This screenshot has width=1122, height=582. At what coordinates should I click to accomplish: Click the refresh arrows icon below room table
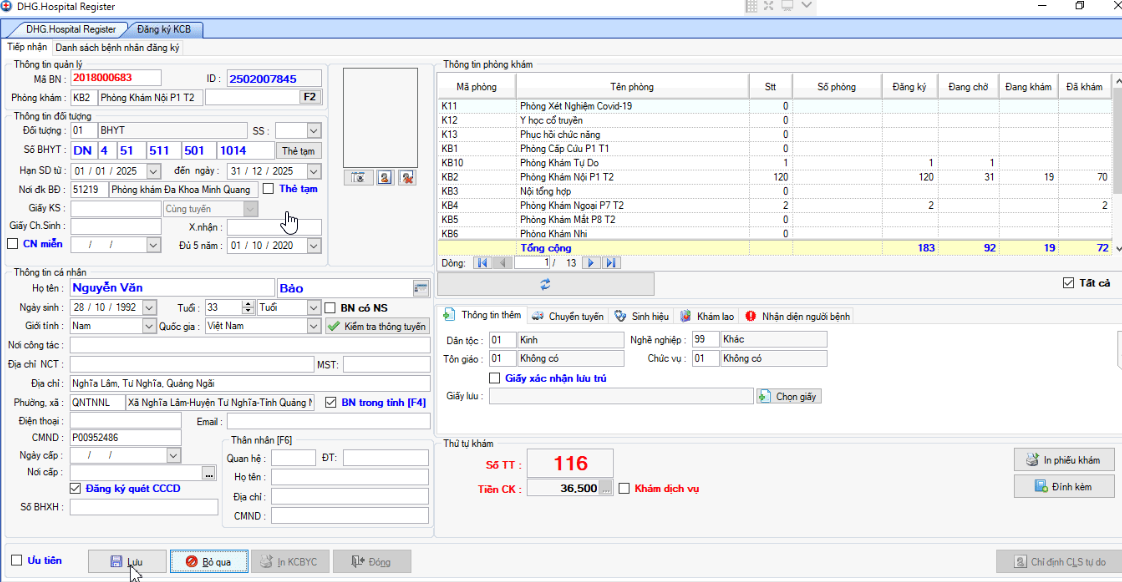pos(545,284)
